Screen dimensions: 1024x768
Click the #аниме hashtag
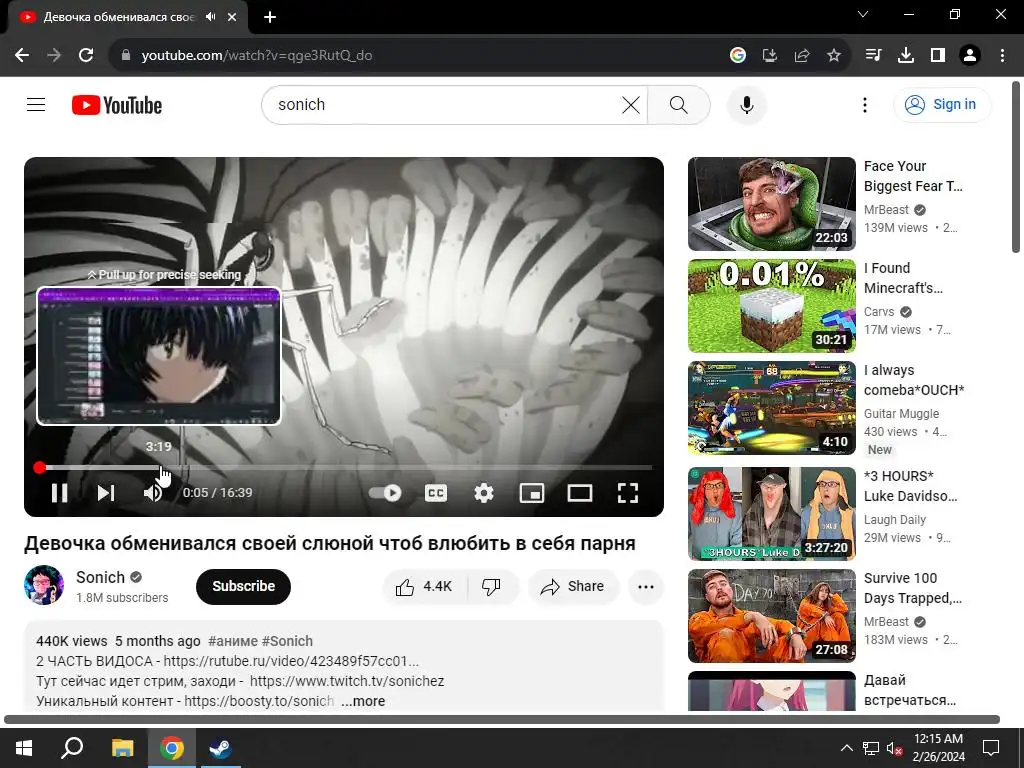(232, 641)
